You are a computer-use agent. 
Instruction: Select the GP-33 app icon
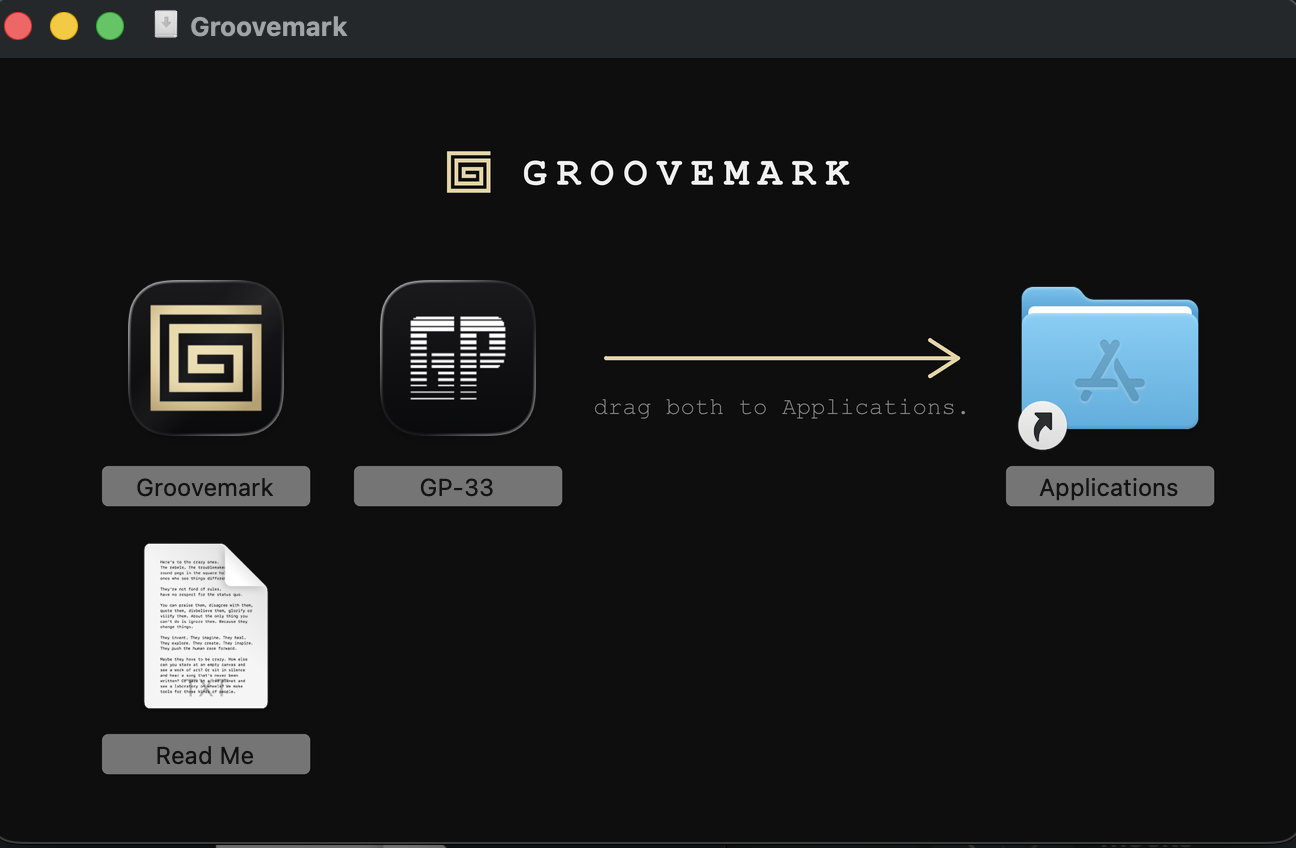click(x=458, y=358)
